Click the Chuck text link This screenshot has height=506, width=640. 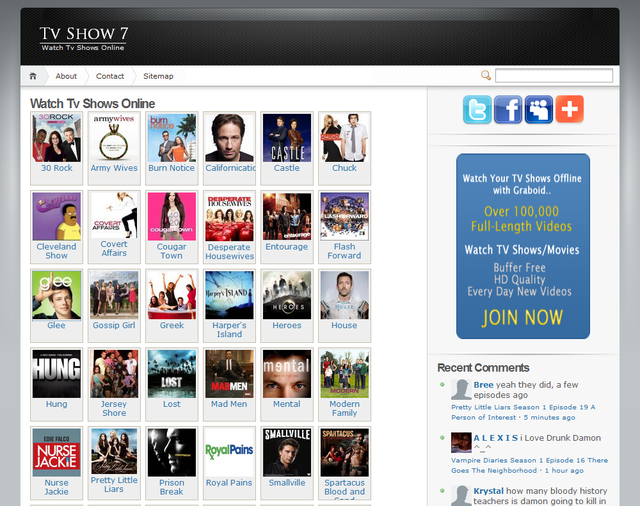click(x=344, y=168)
